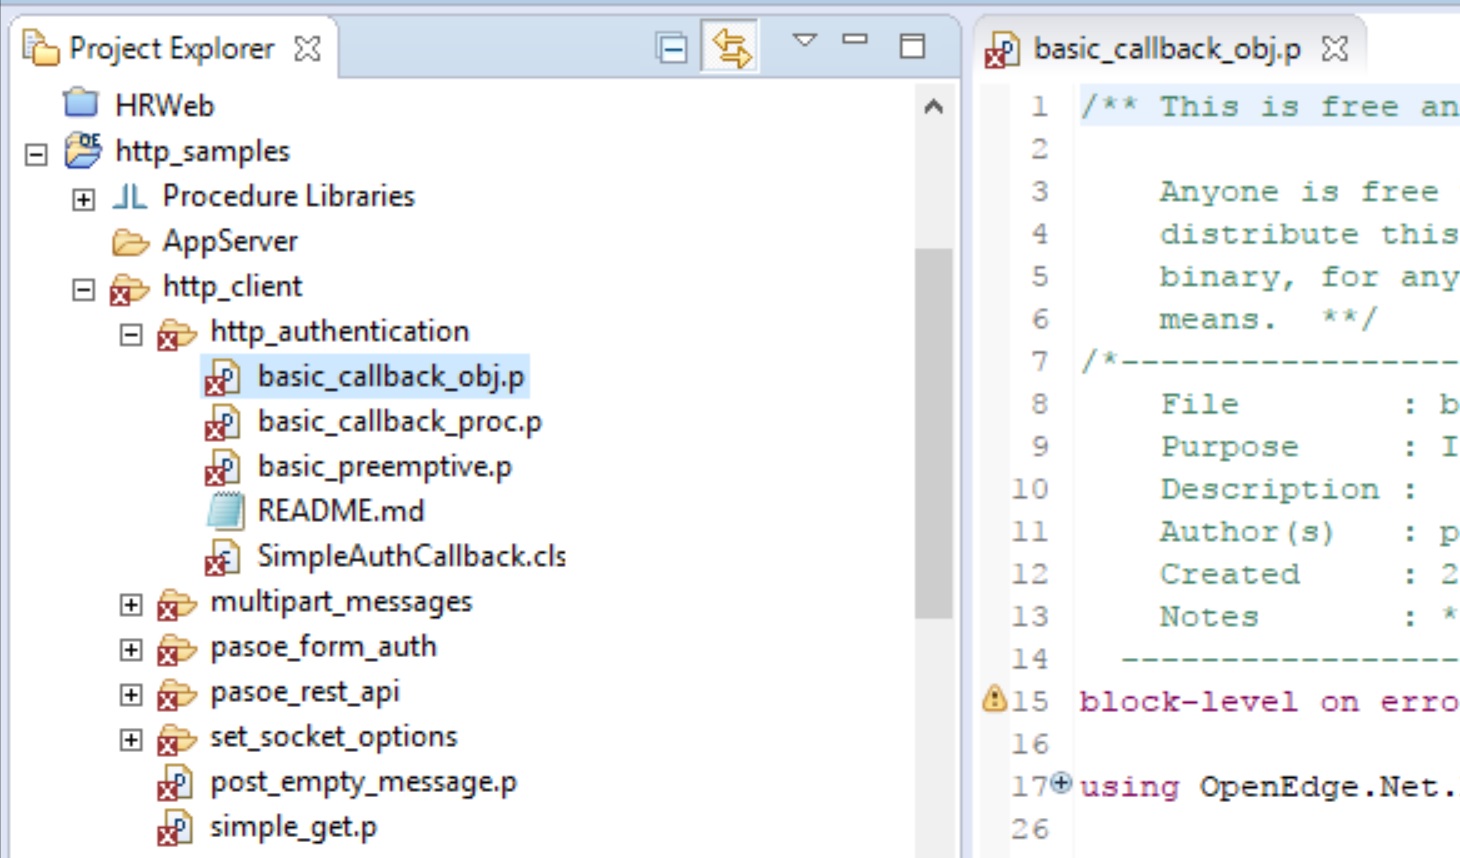Click the Project Explorer vertical scrollbar thumb
This screenshot has width=1460, height=858.
coord(933,433)
